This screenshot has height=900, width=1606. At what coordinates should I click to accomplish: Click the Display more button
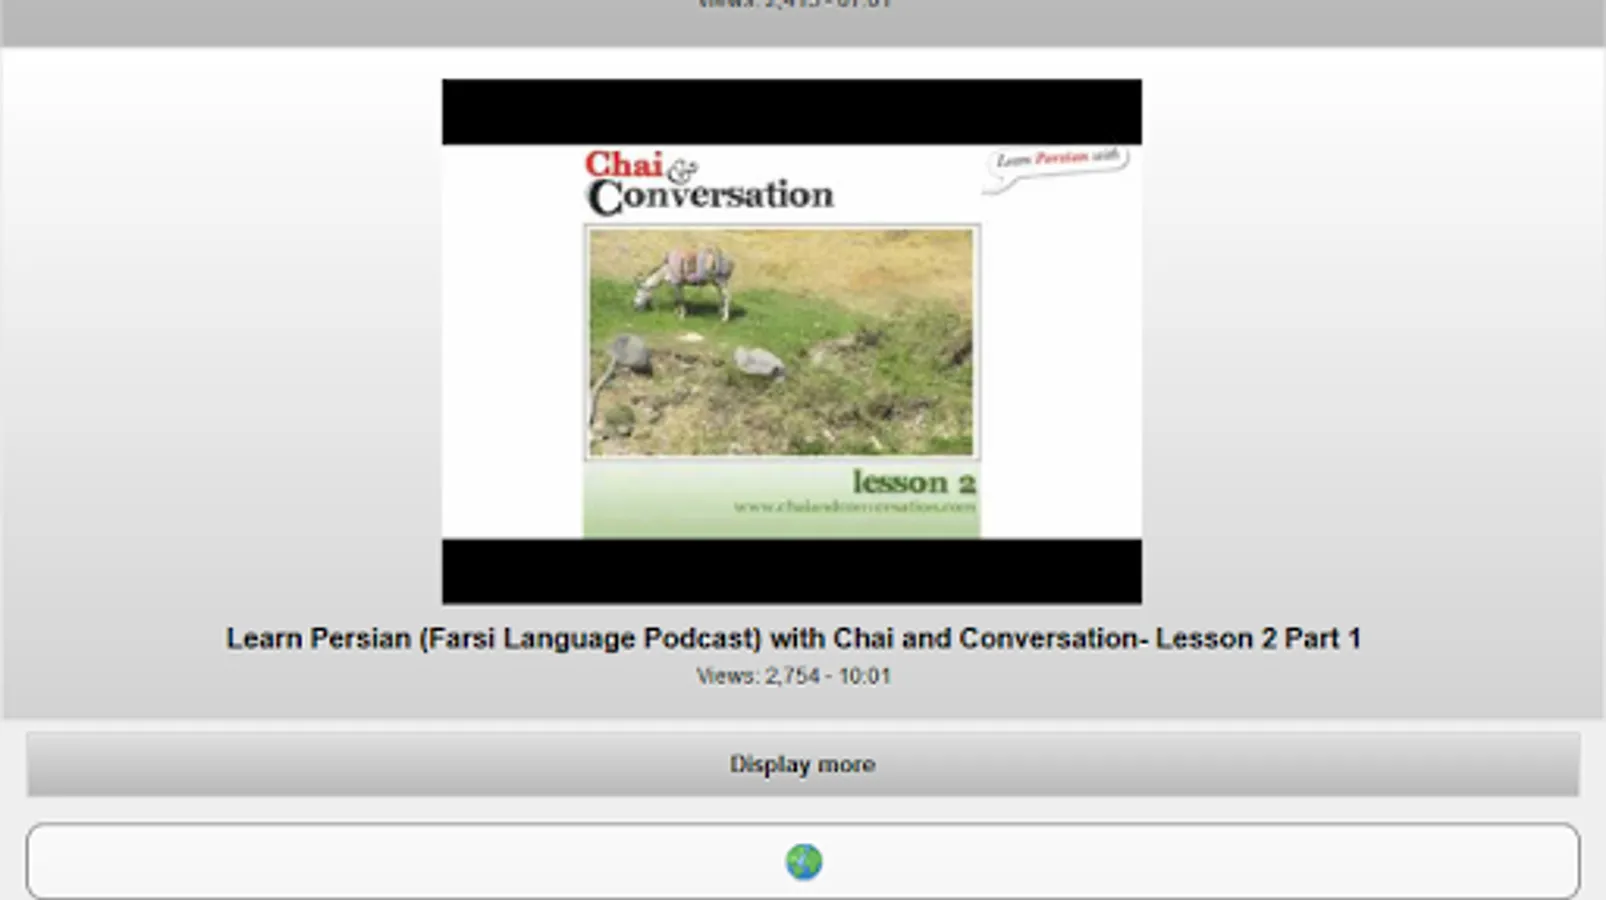[803, 764]
